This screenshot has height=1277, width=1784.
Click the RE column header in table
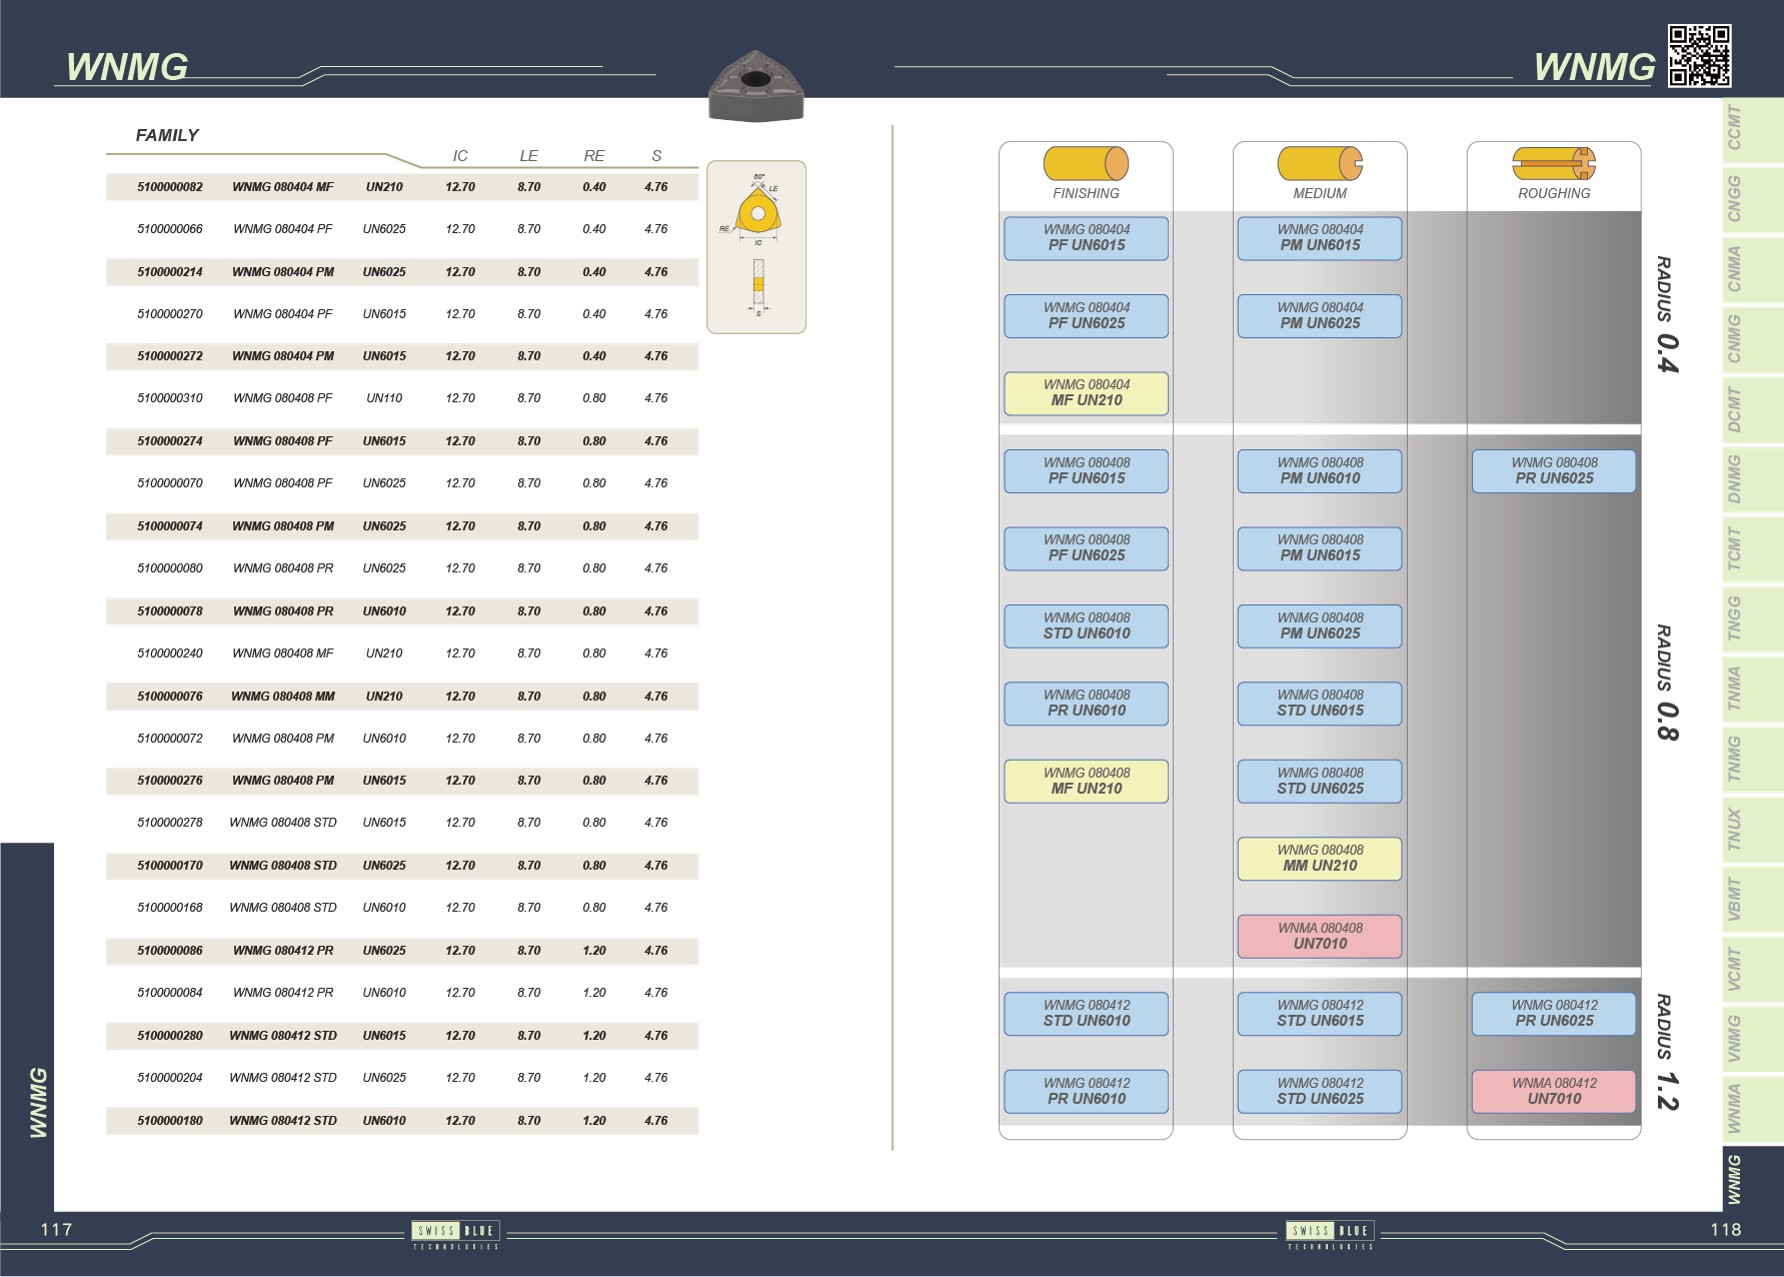pyautogui.click(x=594, y=156)
